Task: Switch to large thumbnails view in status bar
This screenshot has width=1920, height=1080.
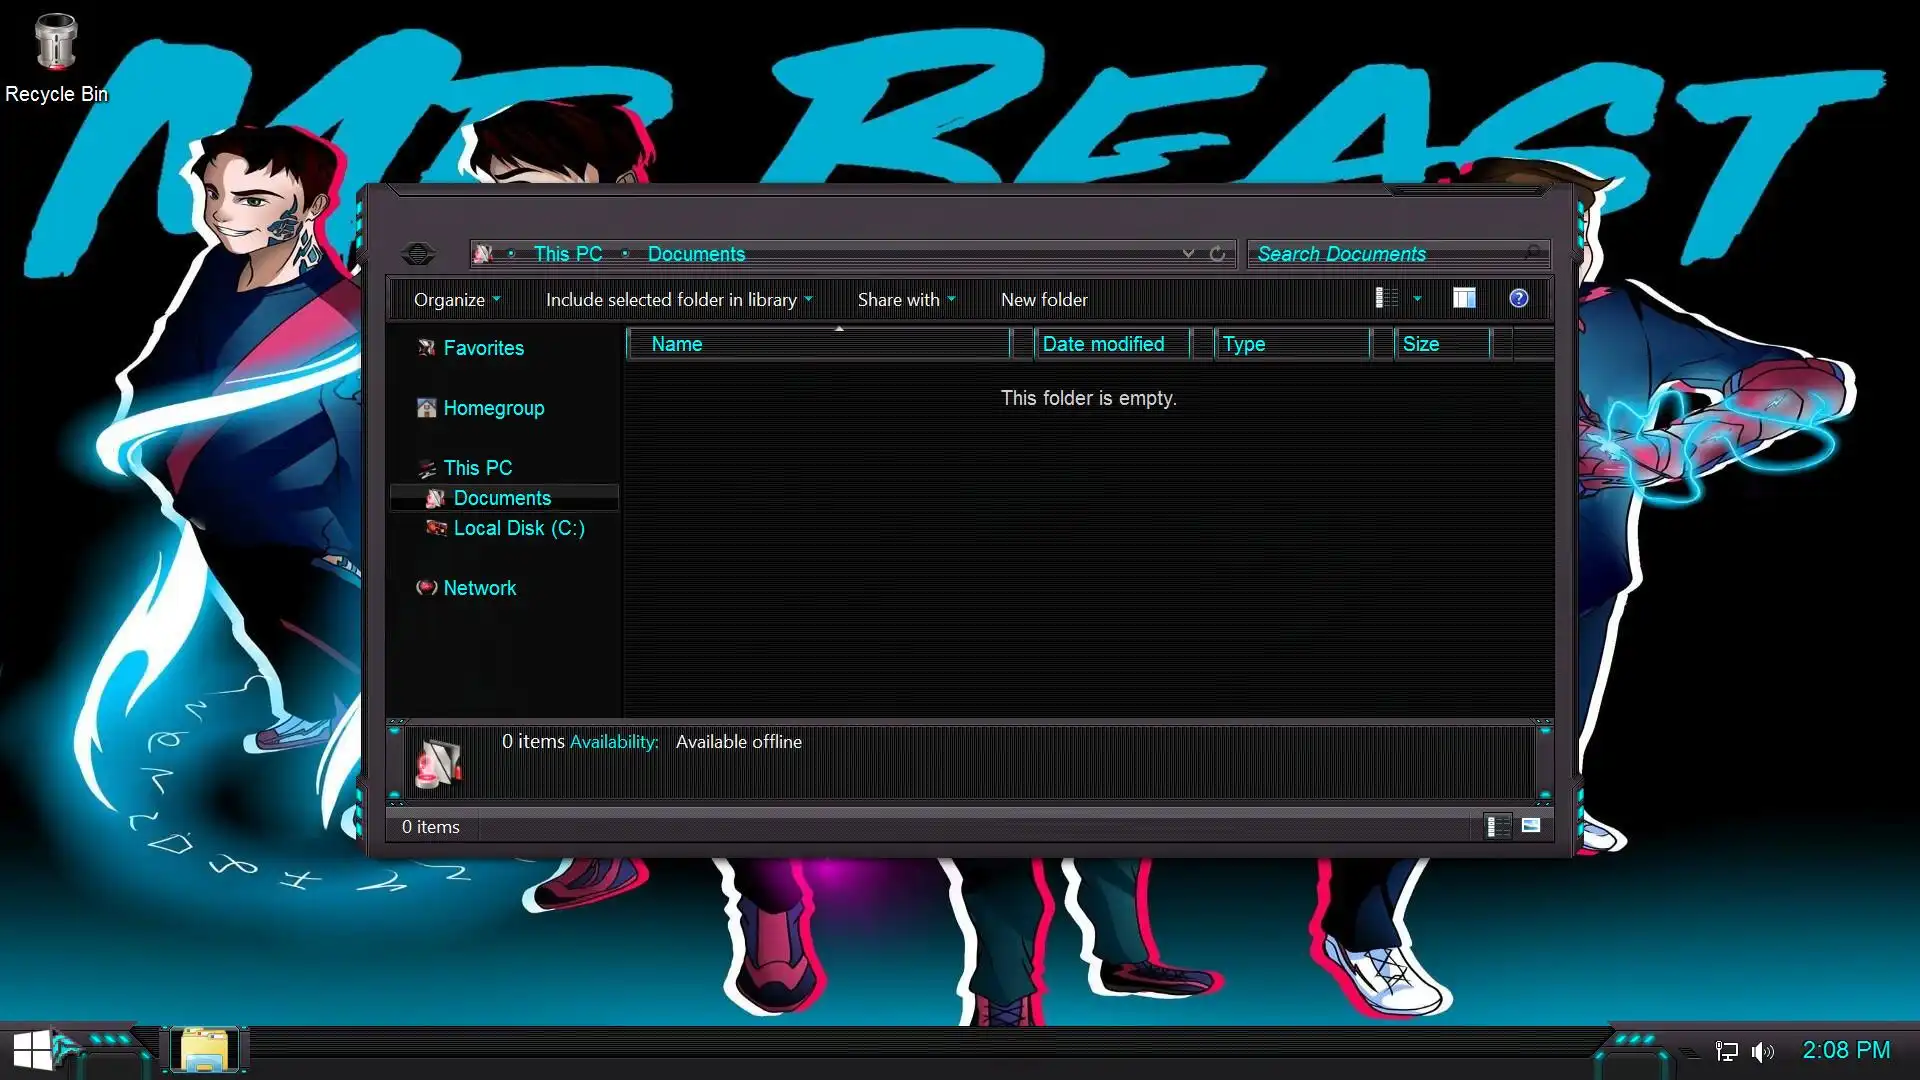Action: [1531, 826]
